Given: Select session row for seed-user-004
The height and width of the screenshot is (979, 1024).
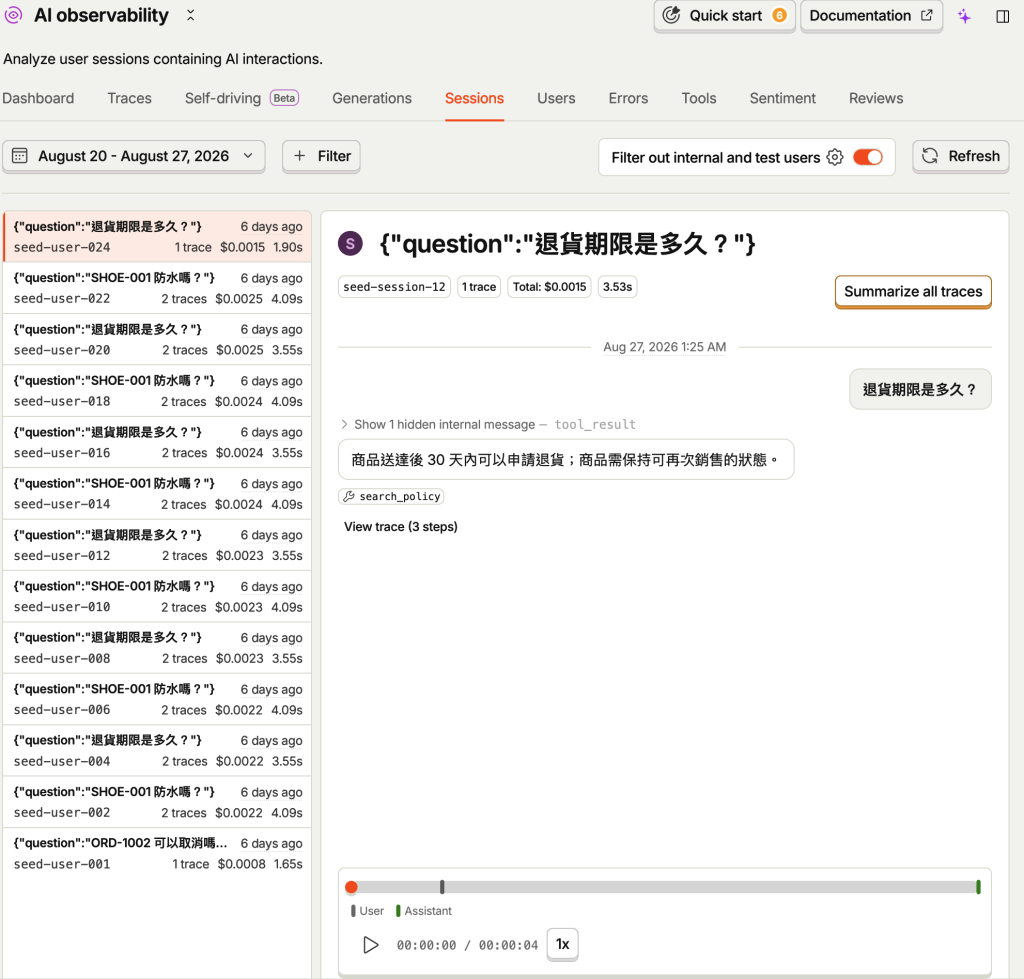Looking at the screenshot, I should 157,750.
